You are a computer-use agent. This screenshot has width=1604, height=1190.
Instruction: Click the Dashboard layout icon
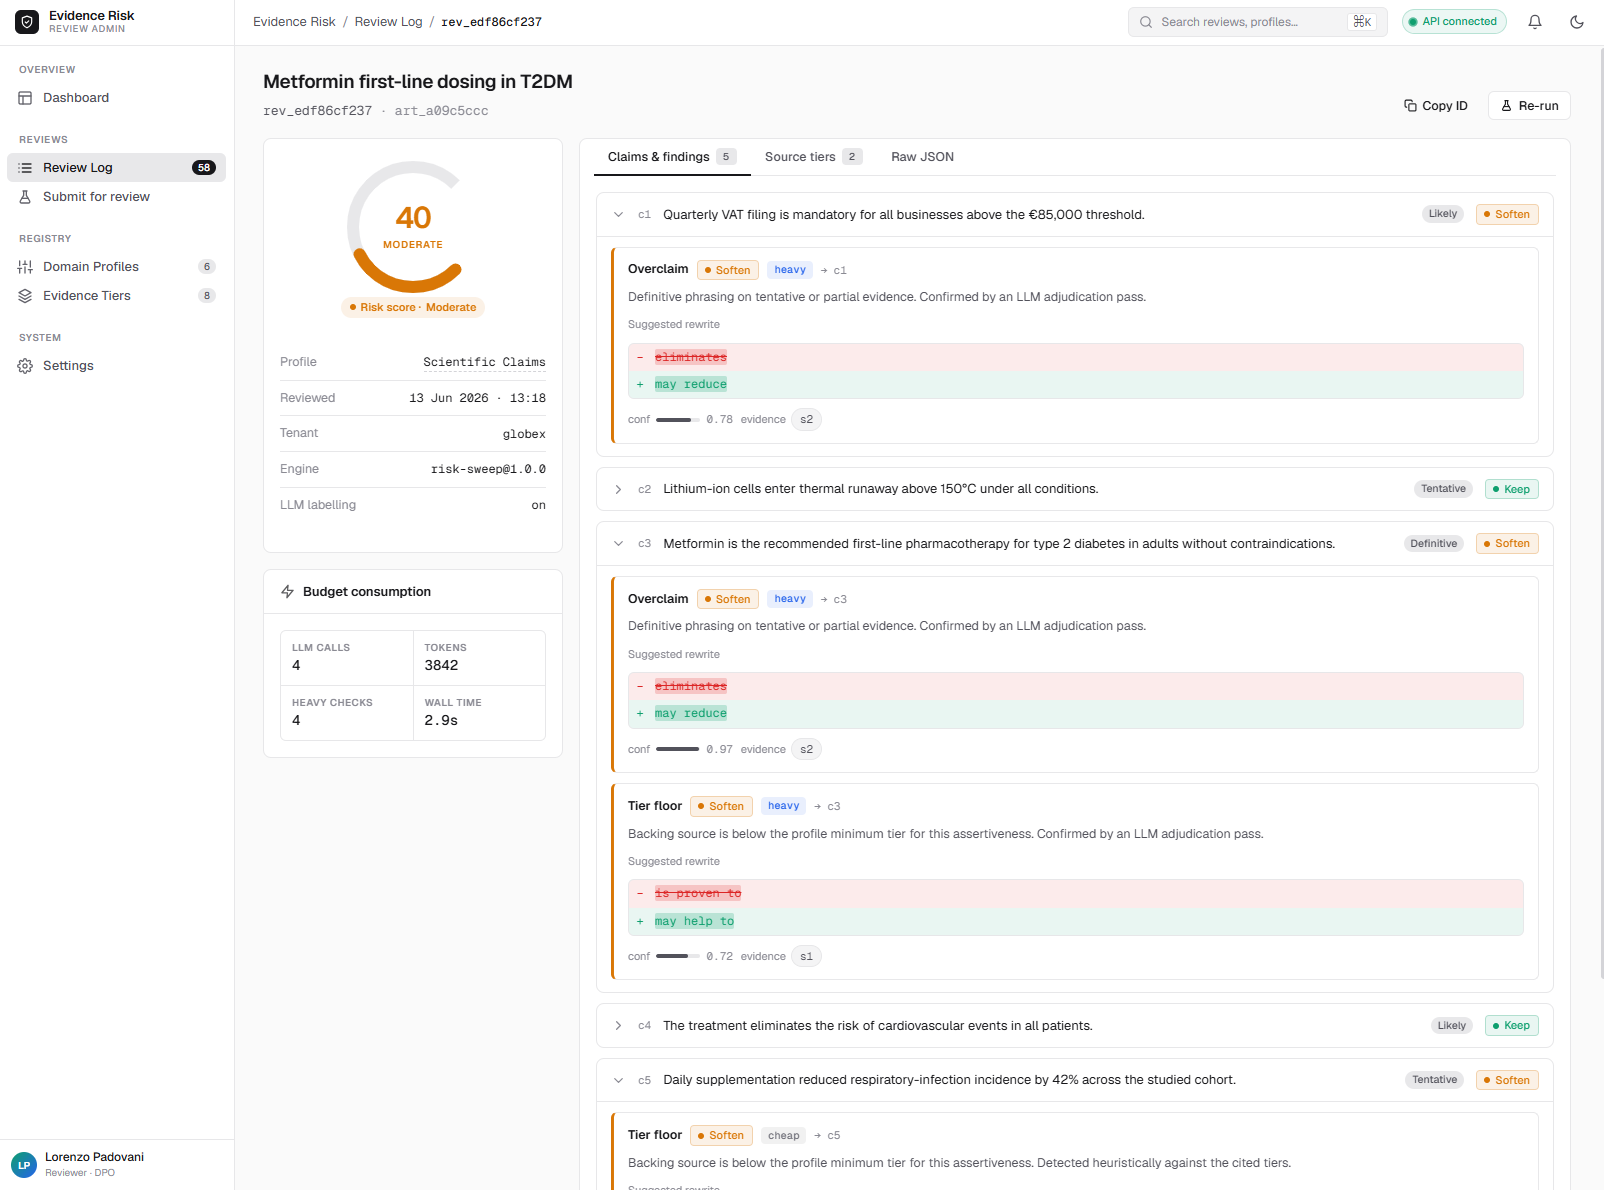point(25,98)
